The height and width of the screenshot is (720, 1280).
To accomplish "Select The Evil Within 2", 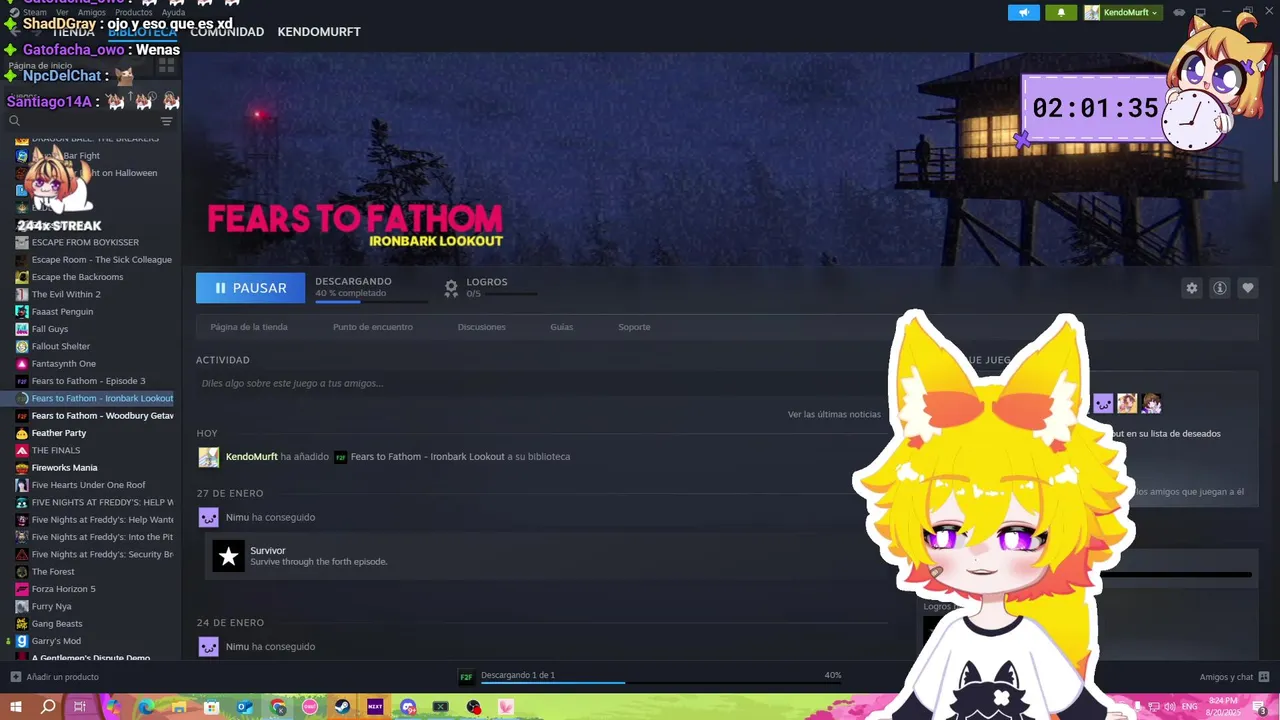I will tap(66, 294).
